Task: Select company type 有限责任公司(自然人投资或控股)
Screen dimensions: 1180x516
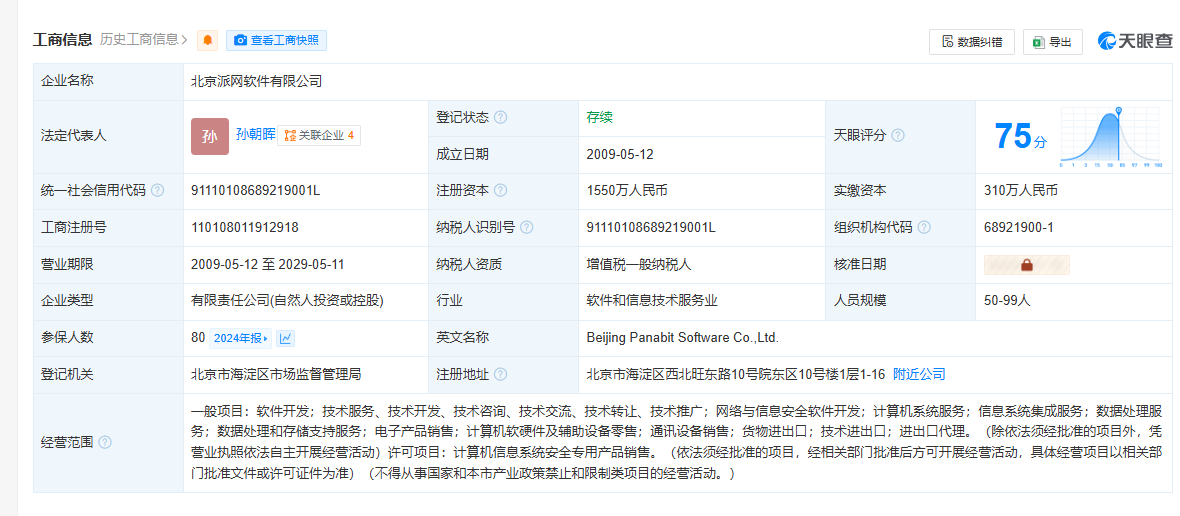Action: pos(287,301)
